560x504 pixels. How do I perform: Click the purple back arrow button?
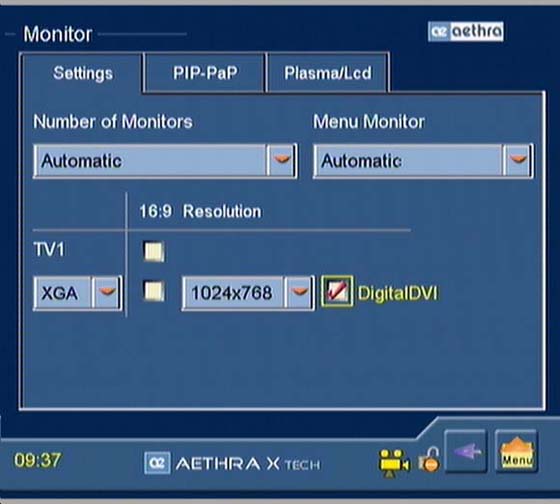pos(466,451)
